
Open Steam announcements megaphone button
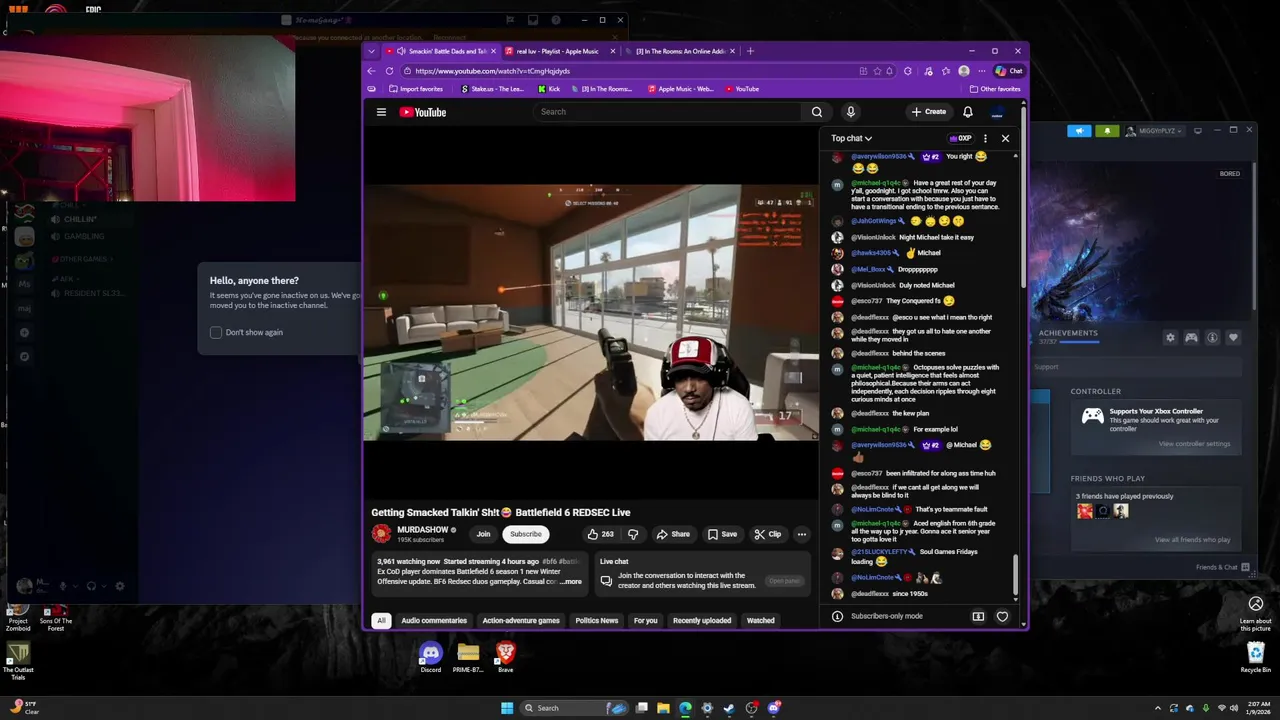coord(1079,131)
